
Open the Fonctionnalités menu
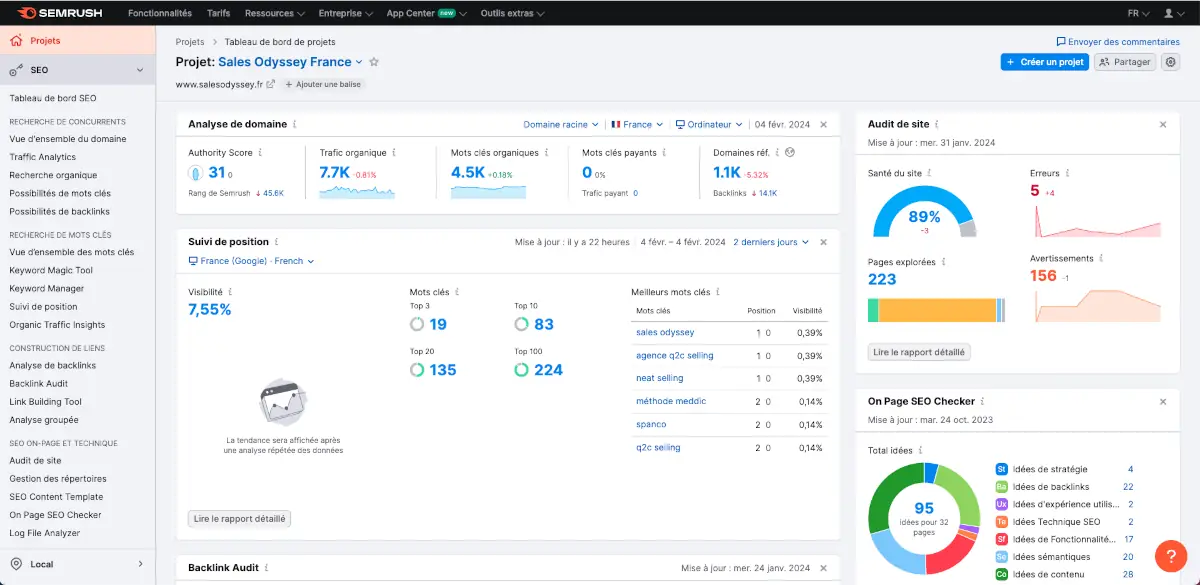160,13
